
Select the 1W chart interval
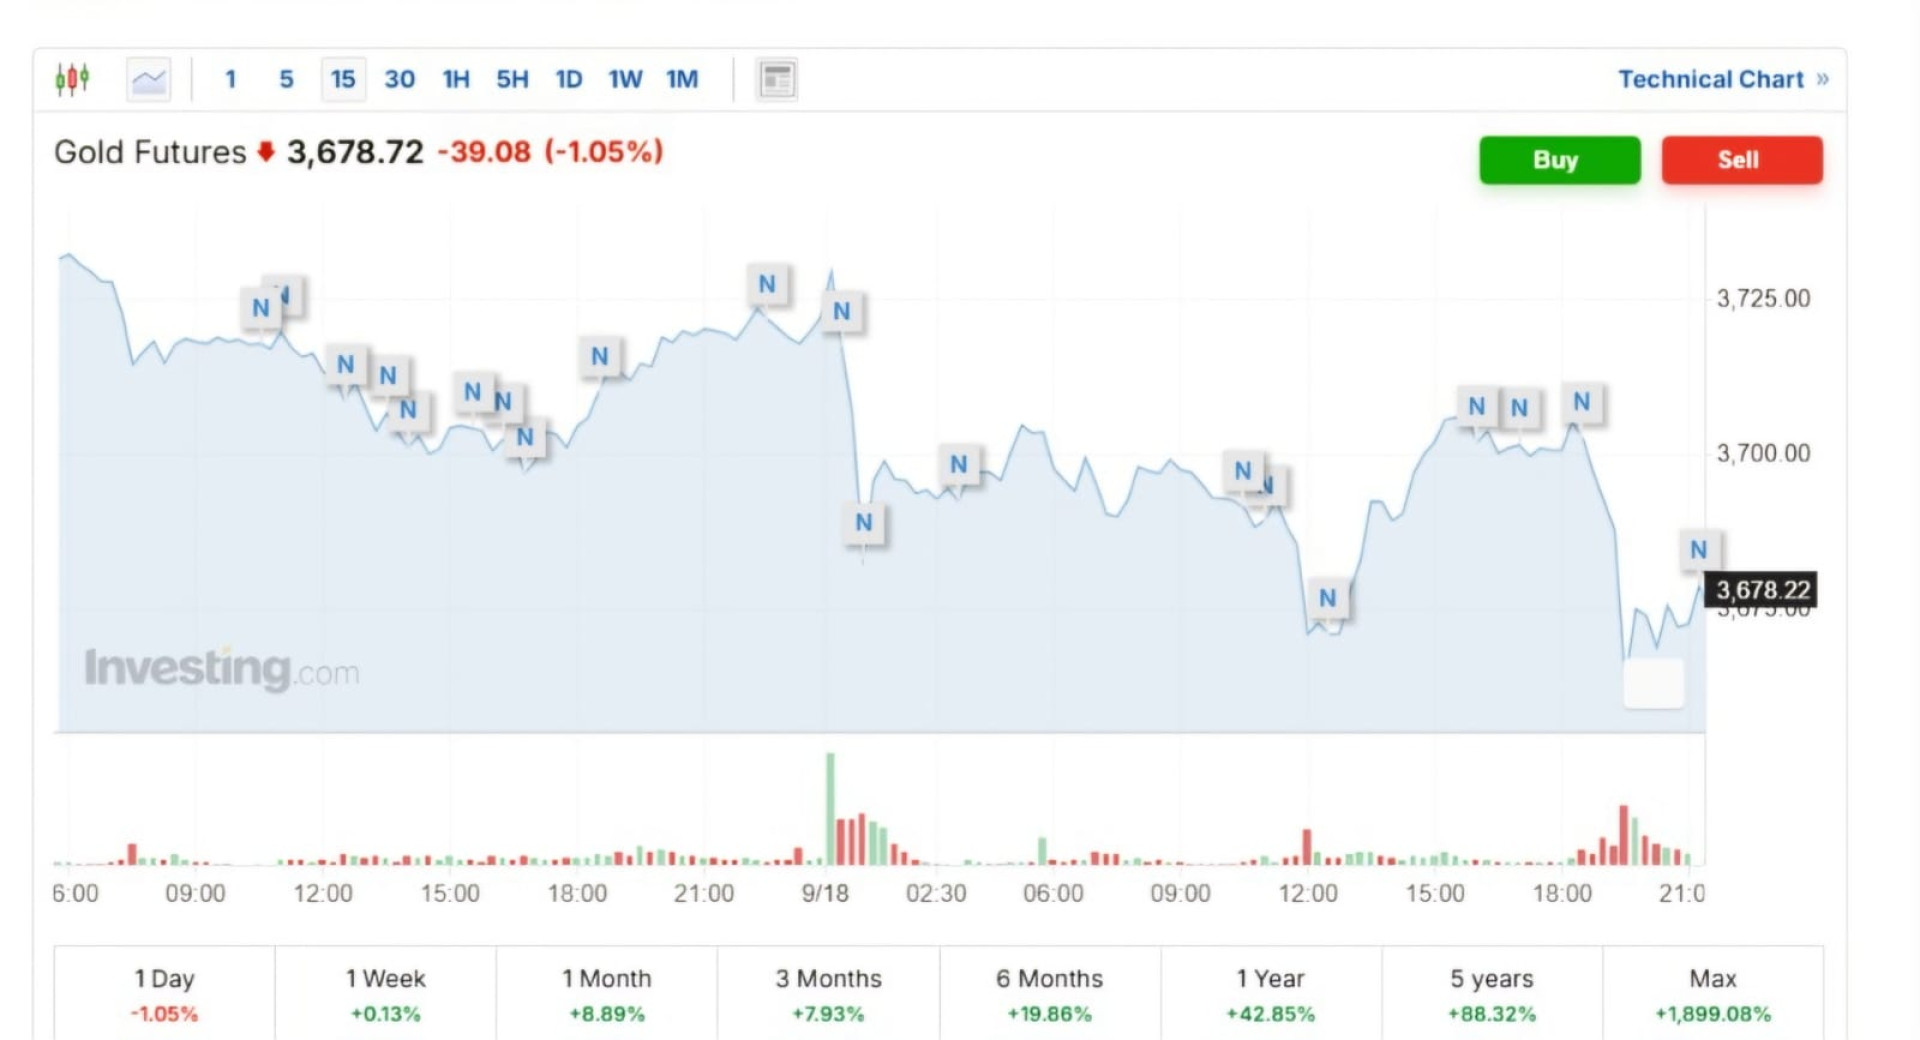pos(625,79)
